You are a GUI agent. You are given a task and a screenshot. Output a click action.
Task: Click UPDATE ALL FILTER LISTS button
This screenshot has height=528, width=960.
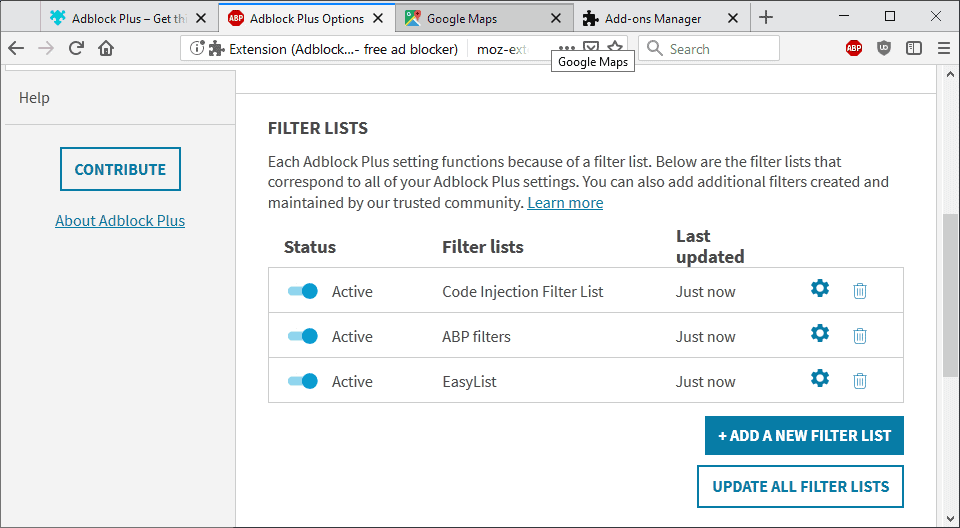[800, 486]
